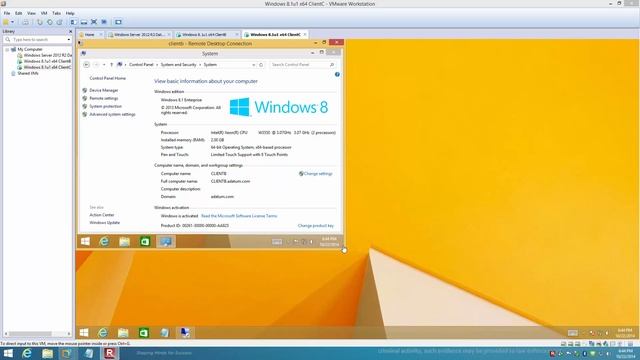This screenshot has width=640, height=360.
Task: Select My Computer in the library
Action: tap(29, 49)
